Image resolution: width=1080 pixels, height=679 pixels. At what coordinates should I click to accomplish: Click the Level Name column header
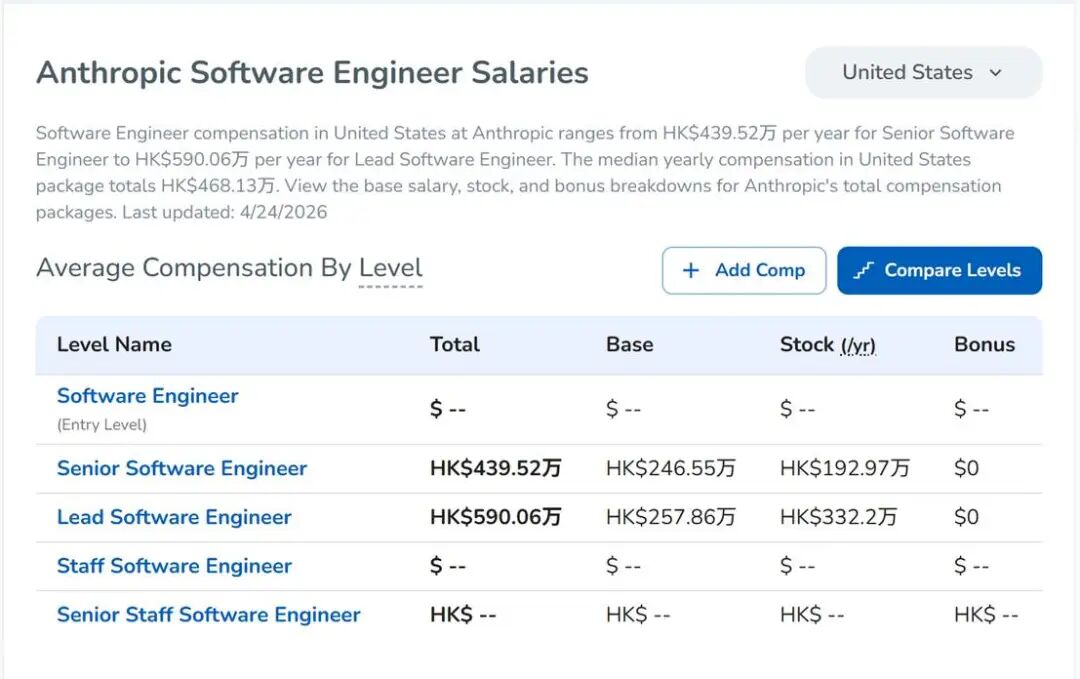114,345
